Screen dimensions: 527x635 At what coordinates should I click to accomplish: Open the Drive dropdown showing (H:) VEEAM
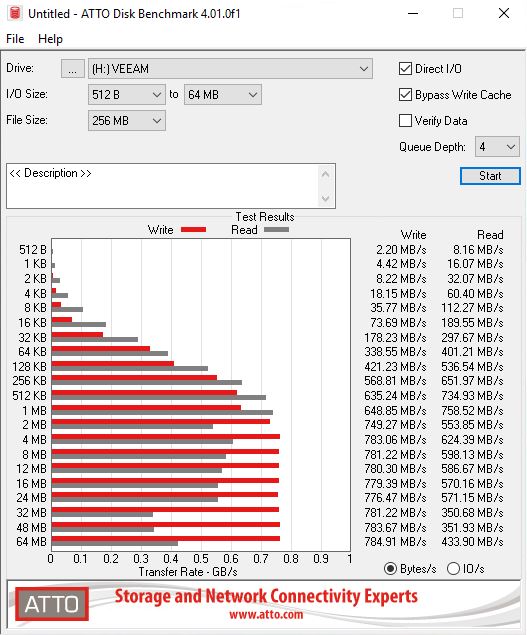click(230, 68)
